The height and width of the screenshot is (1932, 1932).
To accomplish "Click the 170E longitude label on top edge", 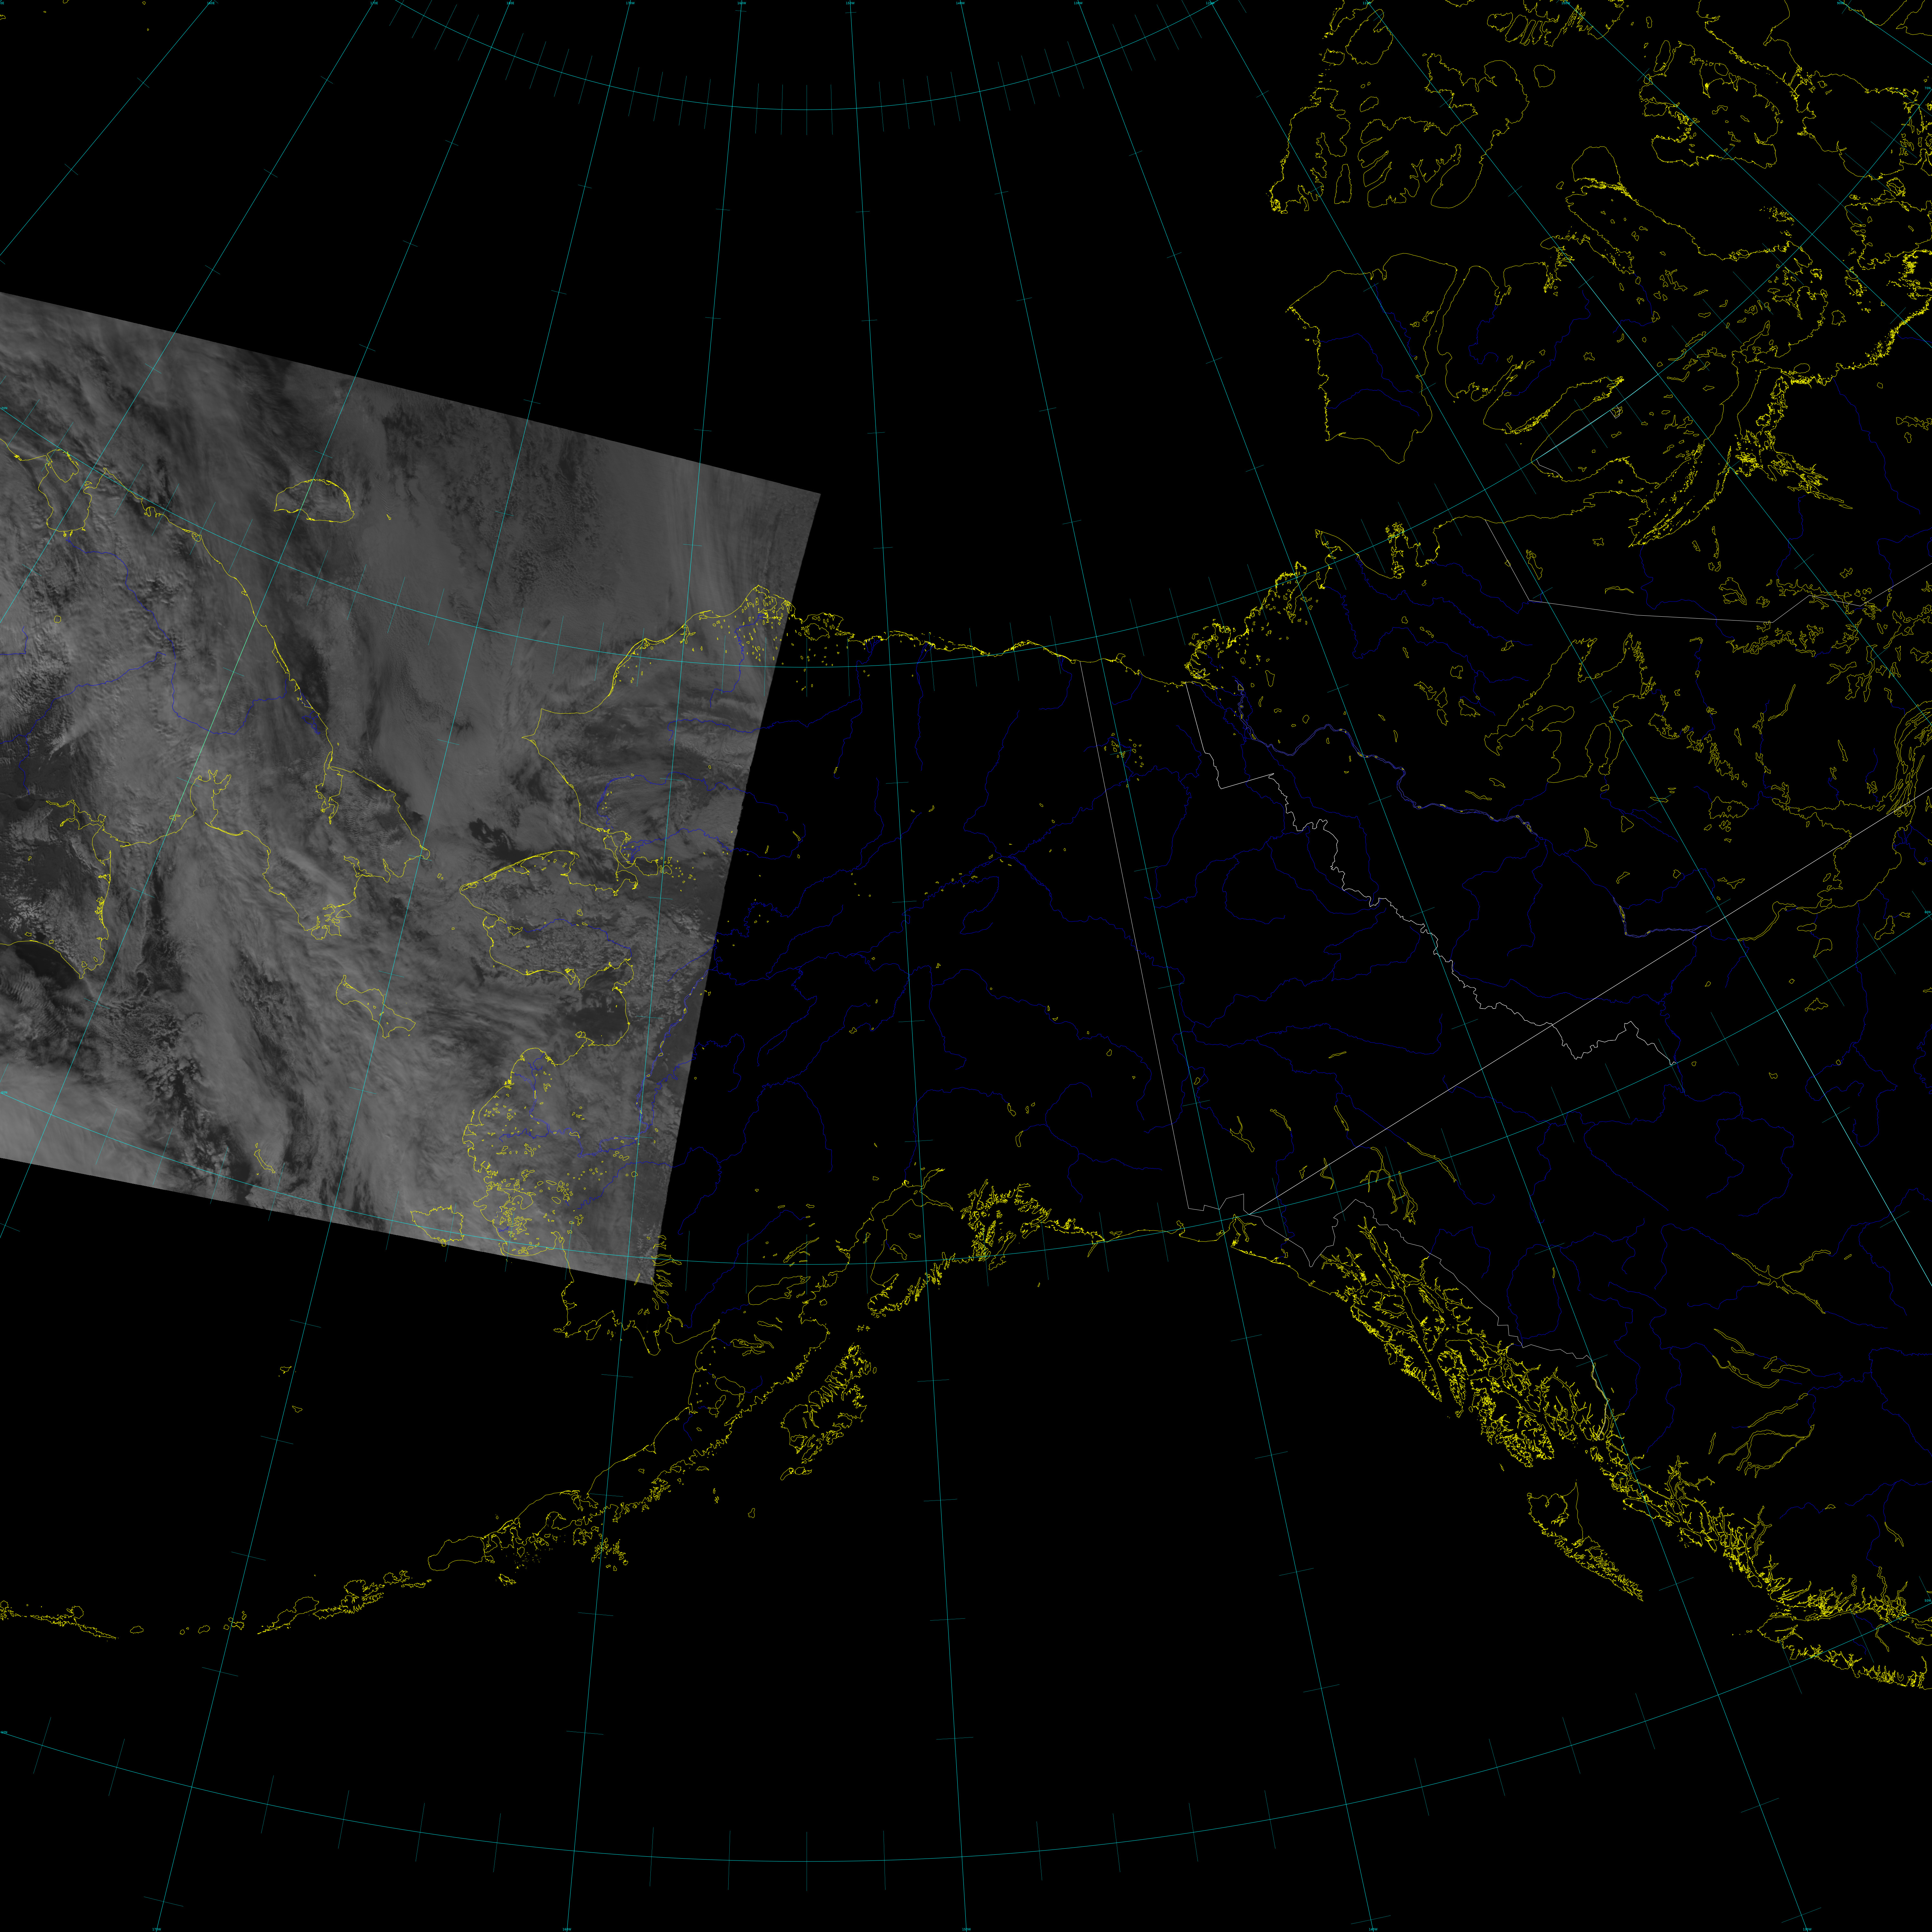I will point(374,3).
